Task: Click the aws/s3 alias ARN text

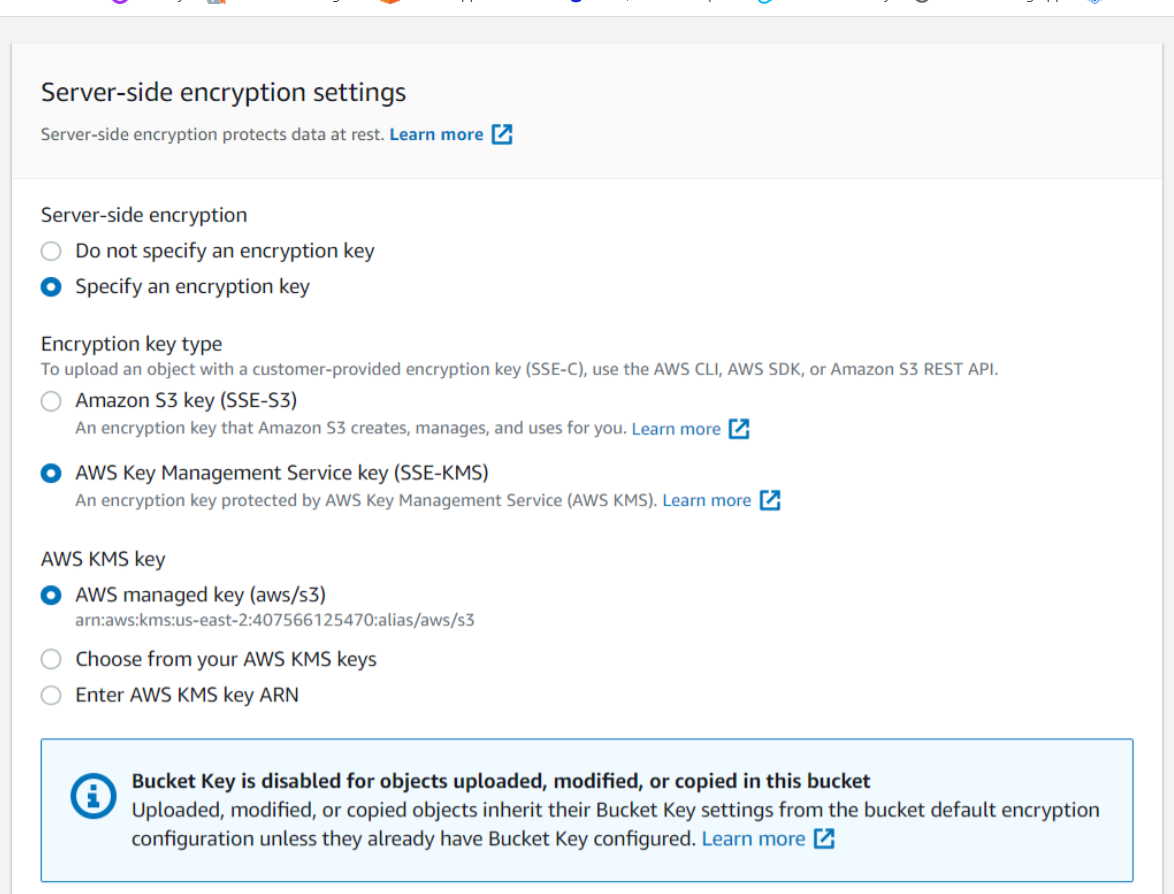Action: pyautogui.click(x=275, y=620)
